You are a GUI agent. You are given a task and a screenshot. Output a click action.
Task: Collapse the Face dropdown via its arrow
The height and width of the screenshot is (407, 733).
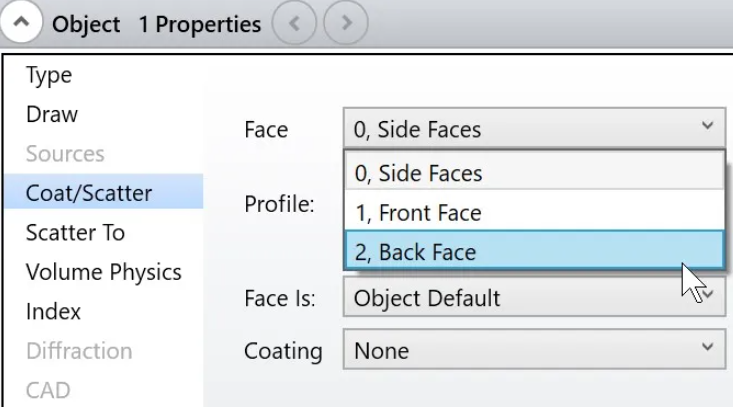(x=707, y=126)
